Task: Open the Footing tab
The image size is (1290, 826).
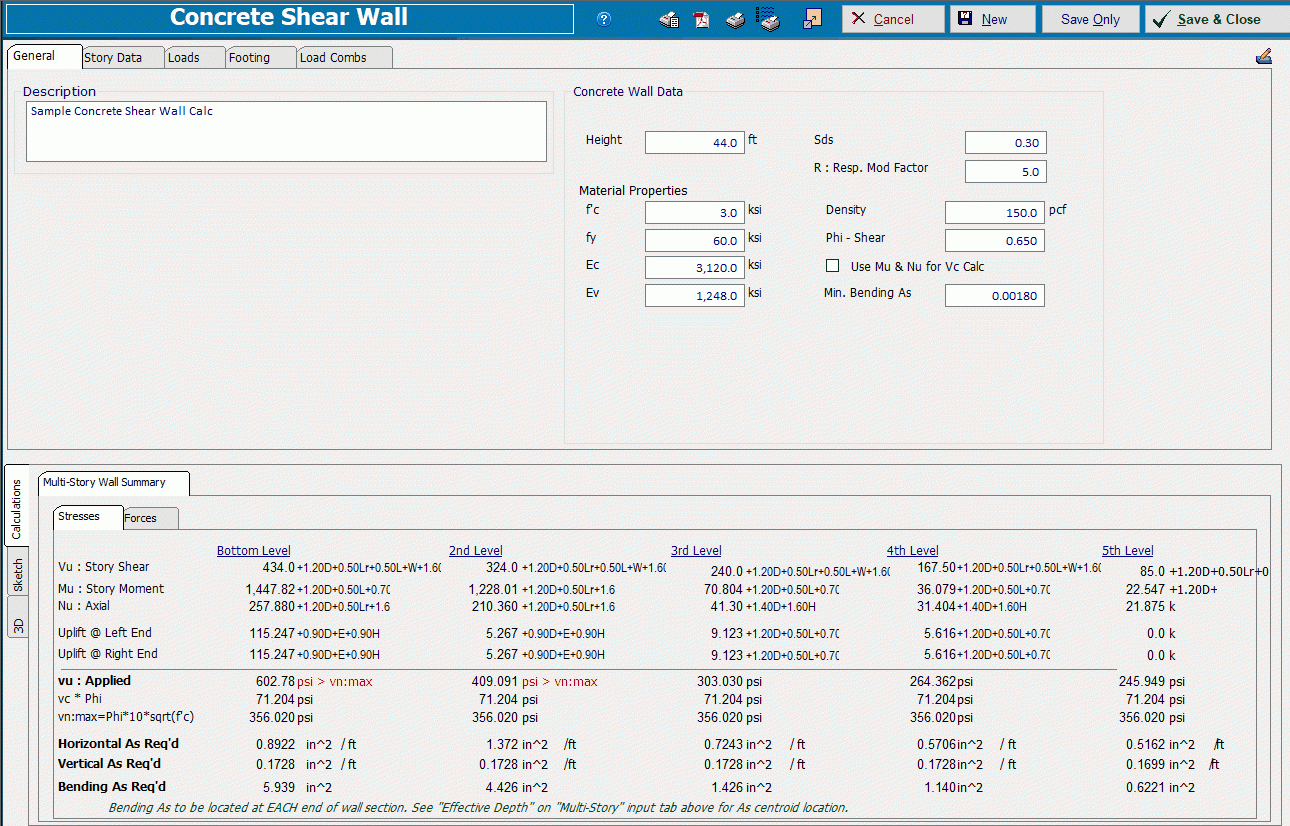Action: (248, 57)
